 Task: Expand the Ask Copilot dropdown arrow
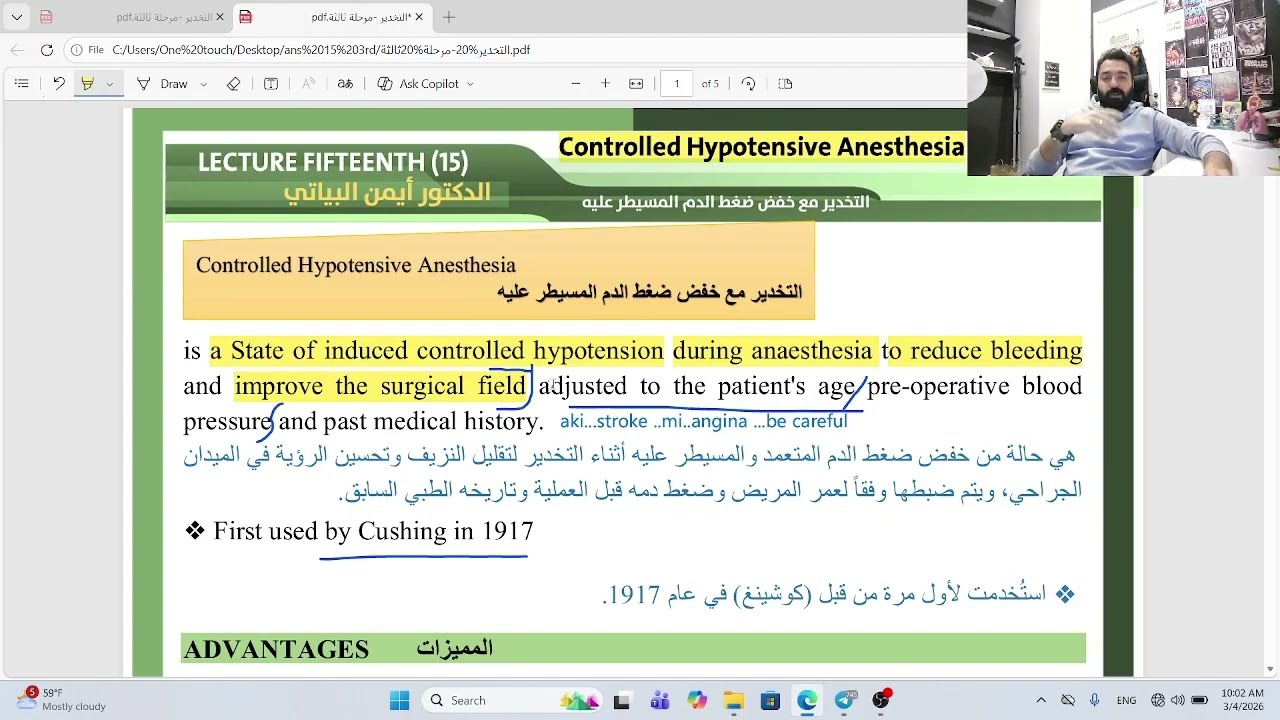(x=470, y=84)
